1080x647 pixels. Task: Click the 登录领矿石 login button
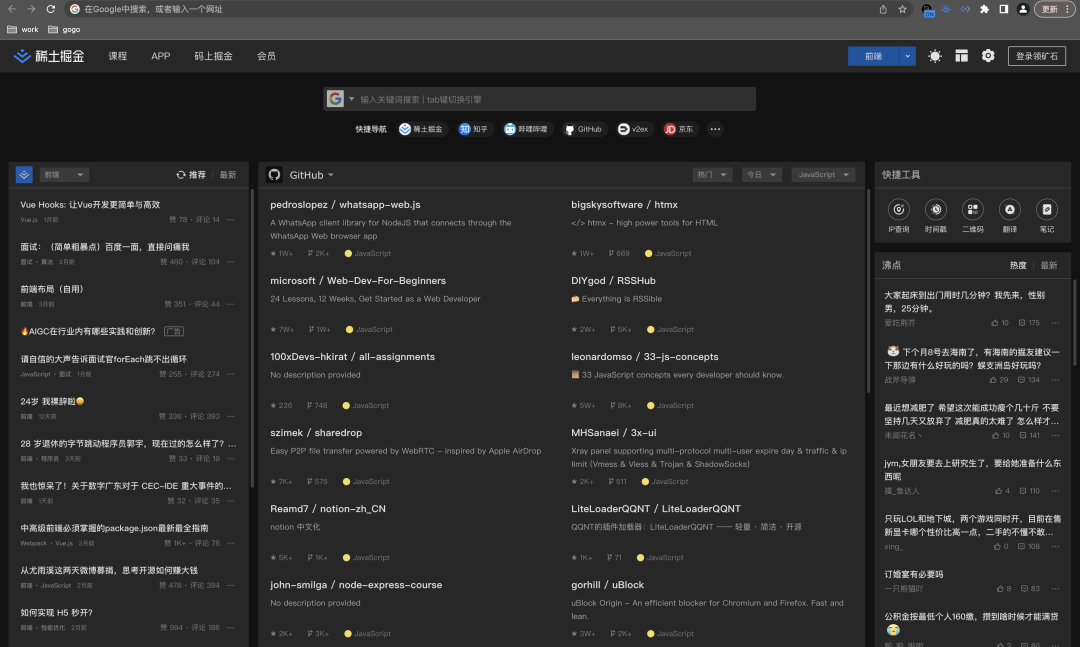(x=1037, y=56)
